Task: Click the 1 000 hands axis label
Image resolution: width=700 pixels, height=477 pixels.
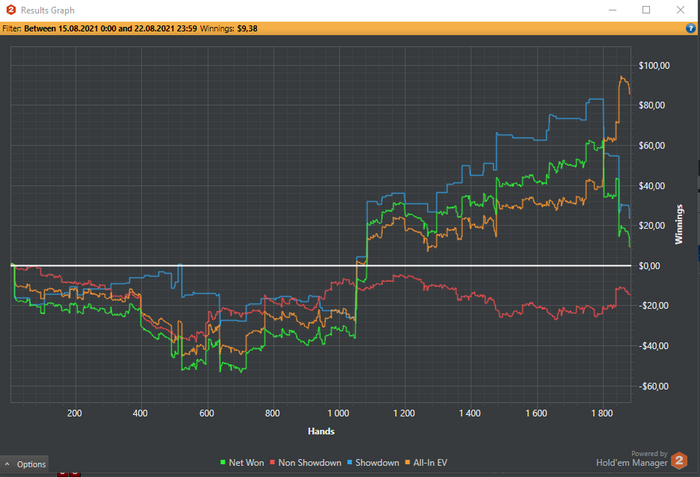Action: [x=338, y=413]
